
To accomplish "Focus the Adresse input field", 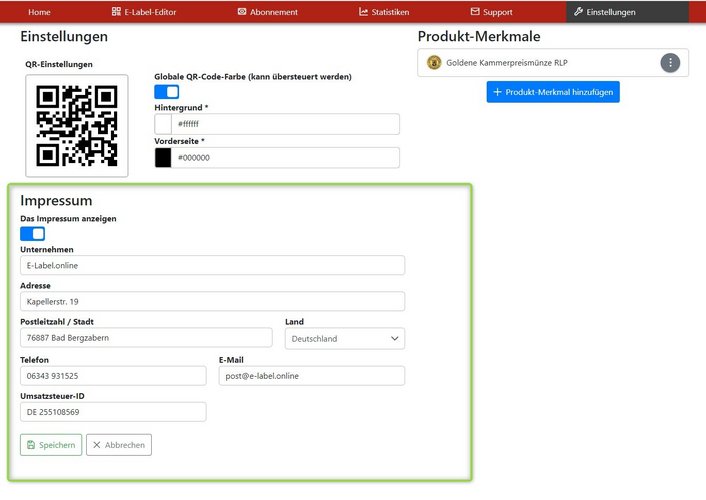I will coord(213,301).
